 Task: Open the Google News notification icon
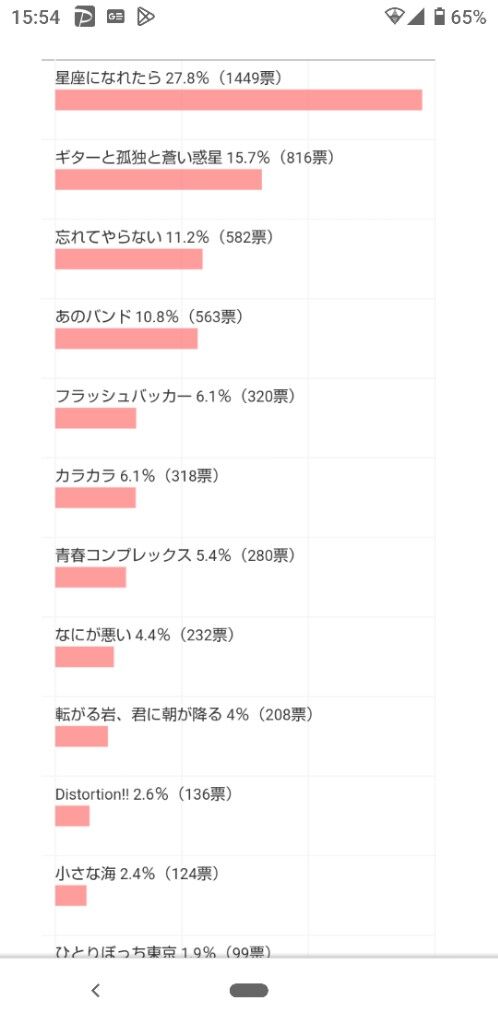tap(117, 17)
